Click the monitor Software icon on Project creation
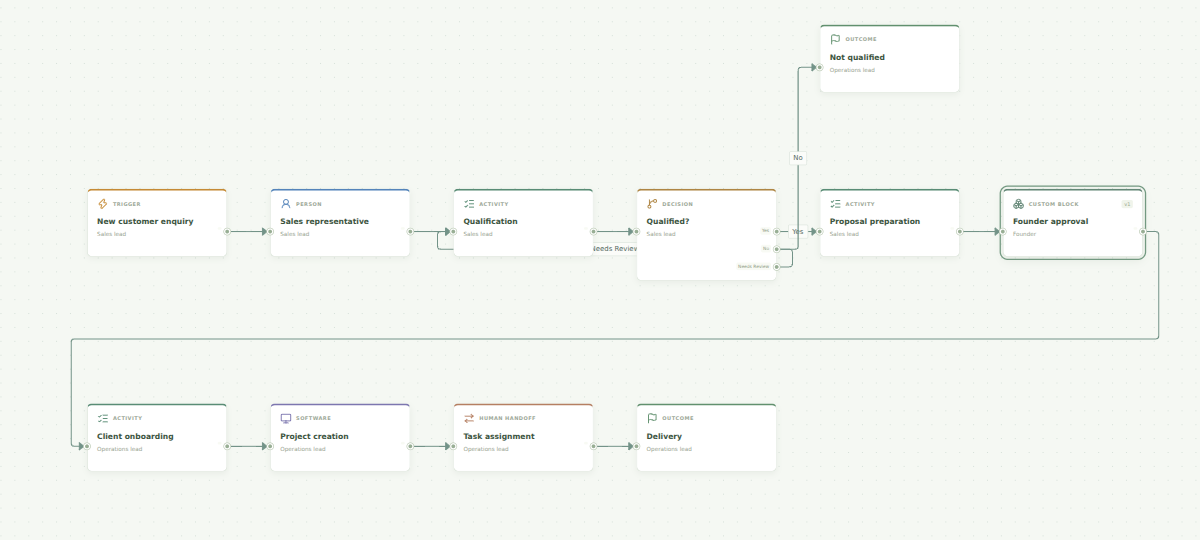Image resolution: width=1200 pixels, height=540 pixels. click(286, 419)
